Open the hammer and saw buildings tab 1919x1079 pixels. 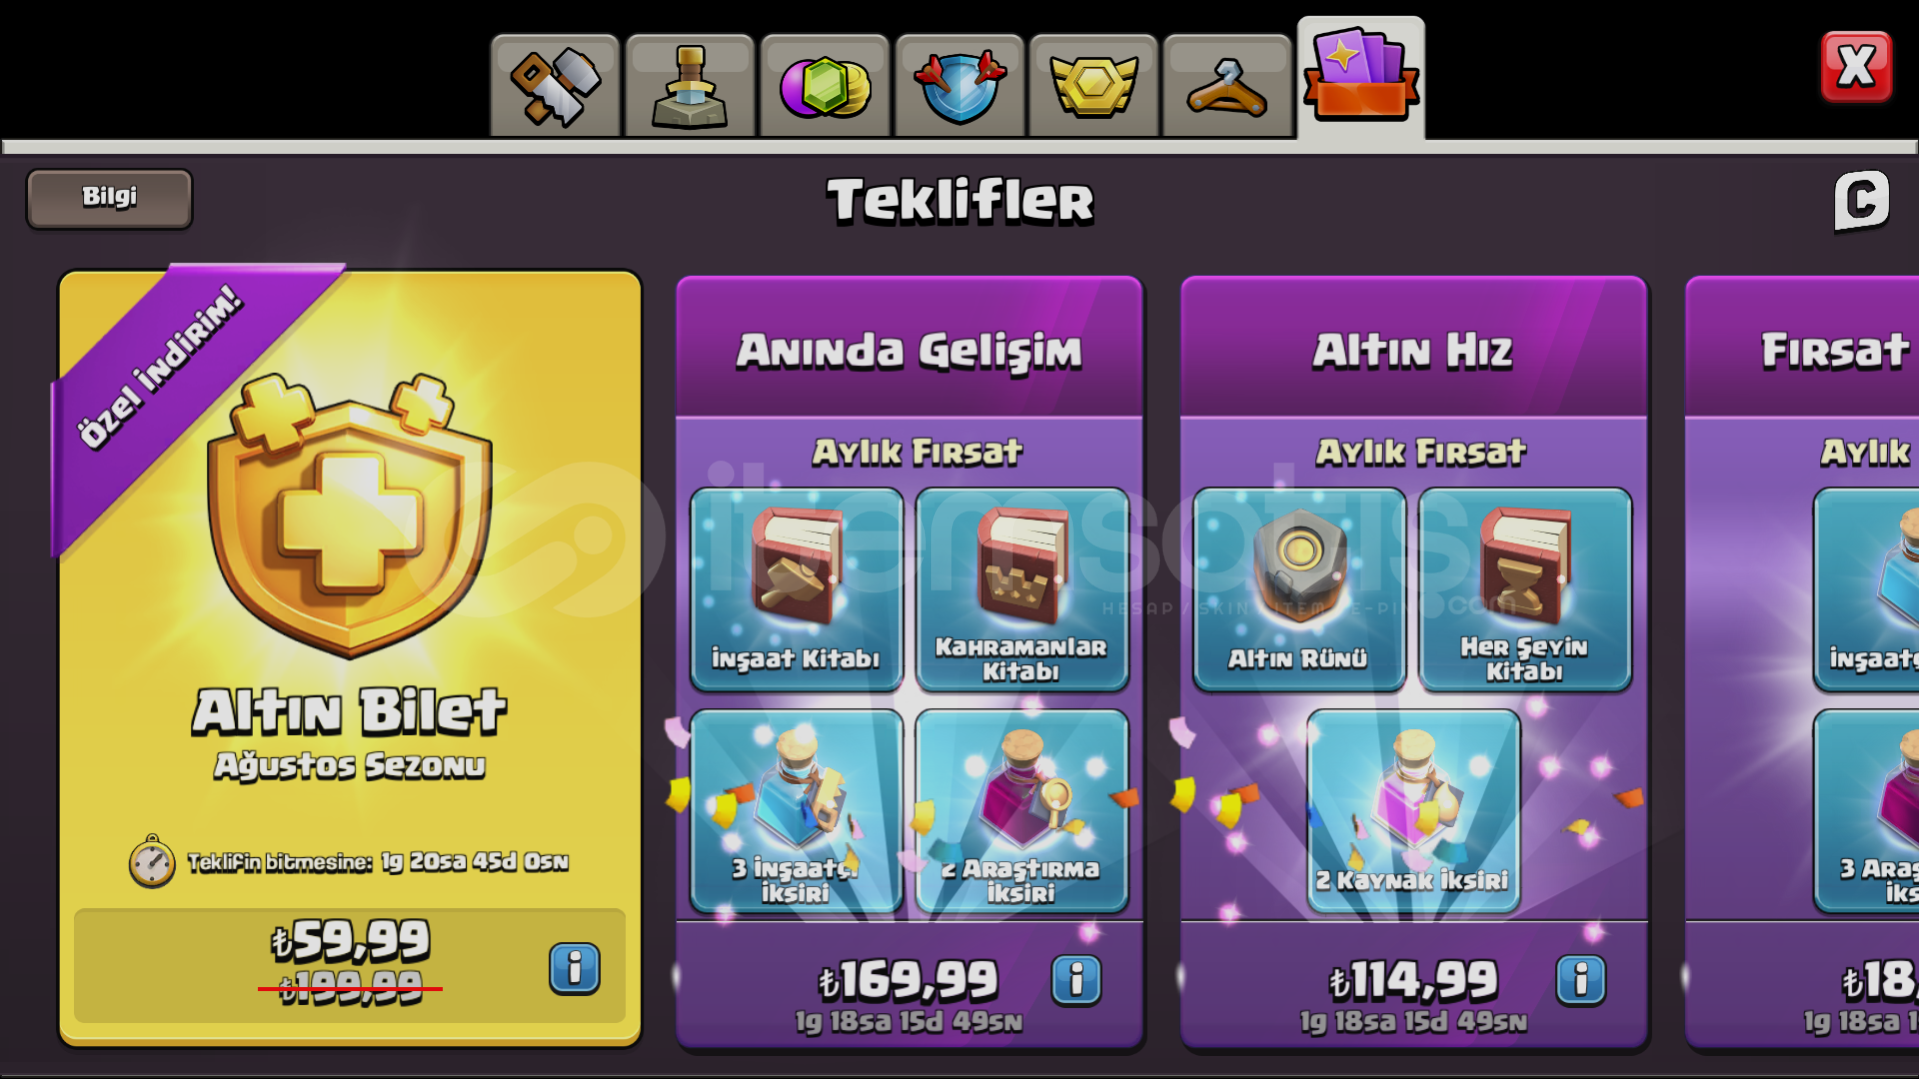tap(555, 86)
